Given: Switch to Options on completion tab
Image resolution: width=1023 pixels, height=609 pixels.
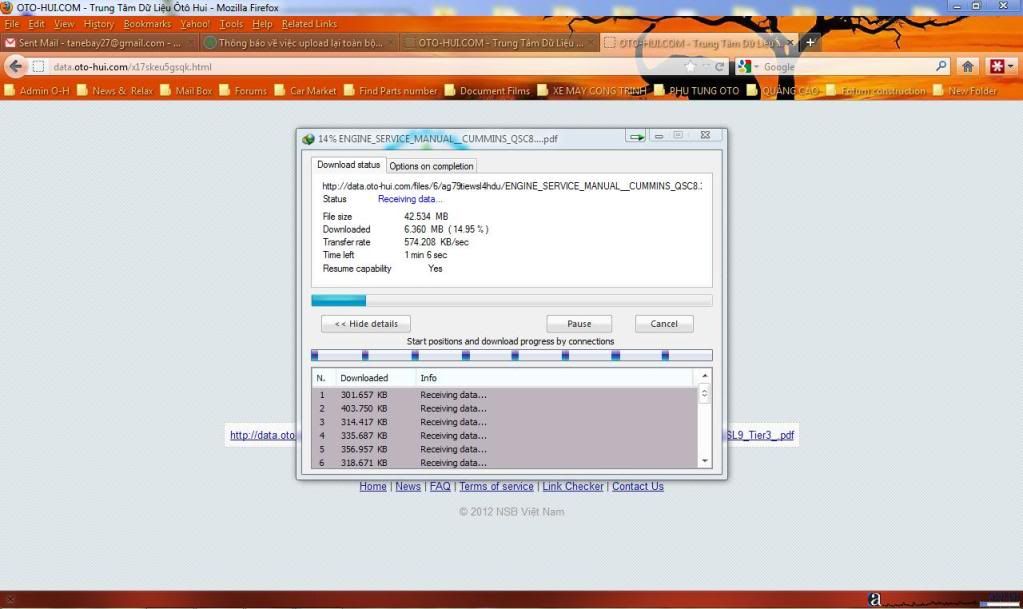Looking at the screenshot, I should [431, 166].
